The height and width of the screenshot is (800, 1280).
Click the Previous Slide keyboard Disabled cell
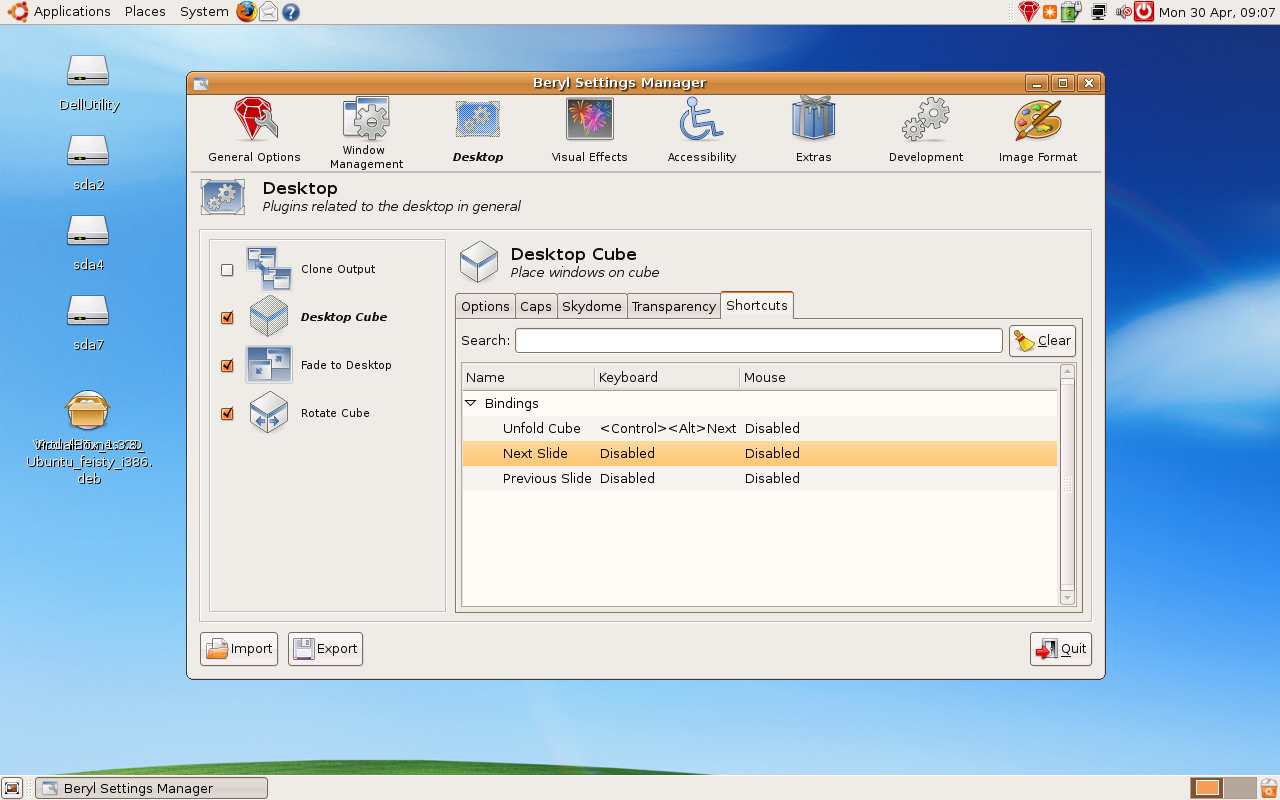(x=627, y=478)
